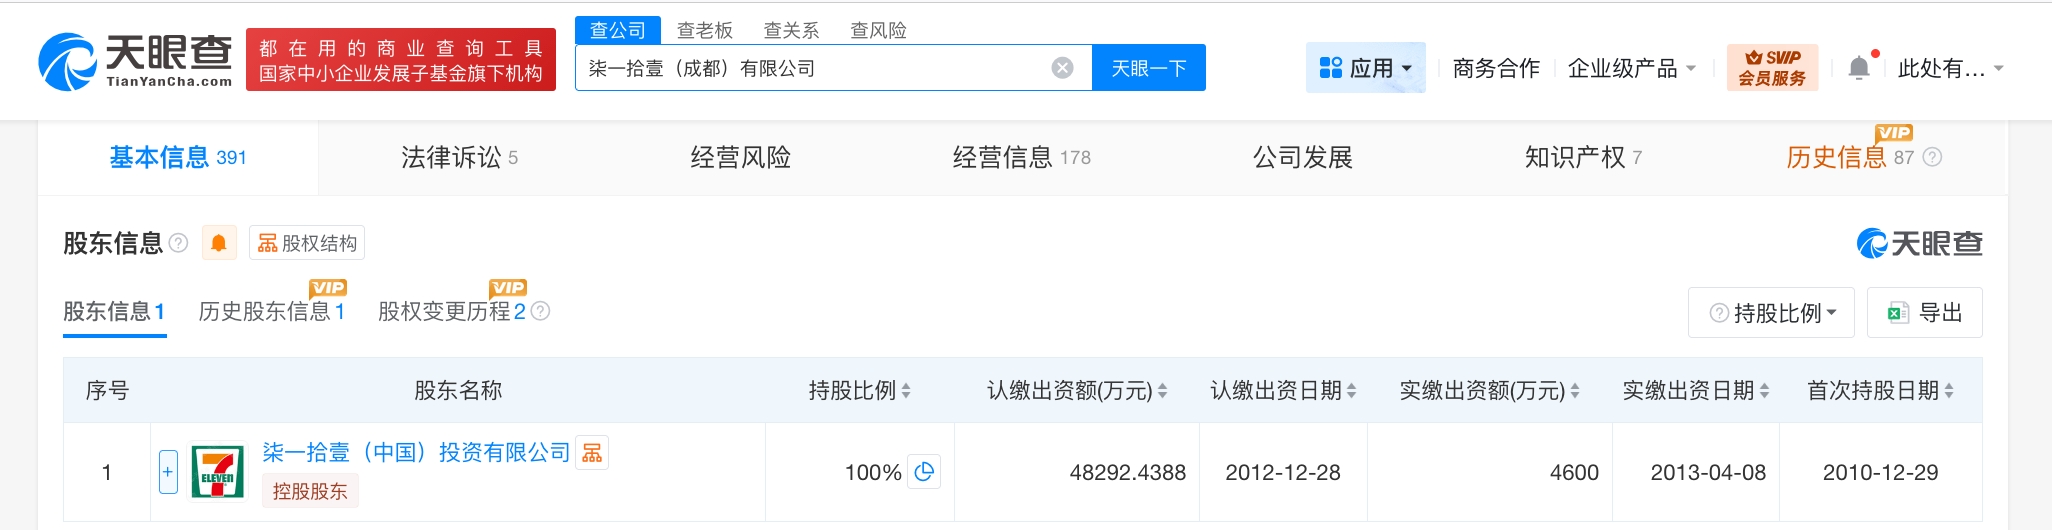The width and height of the screenshot is (2052, 530).
Task: Open SVIP member services badge
Action: point(1771,68)
